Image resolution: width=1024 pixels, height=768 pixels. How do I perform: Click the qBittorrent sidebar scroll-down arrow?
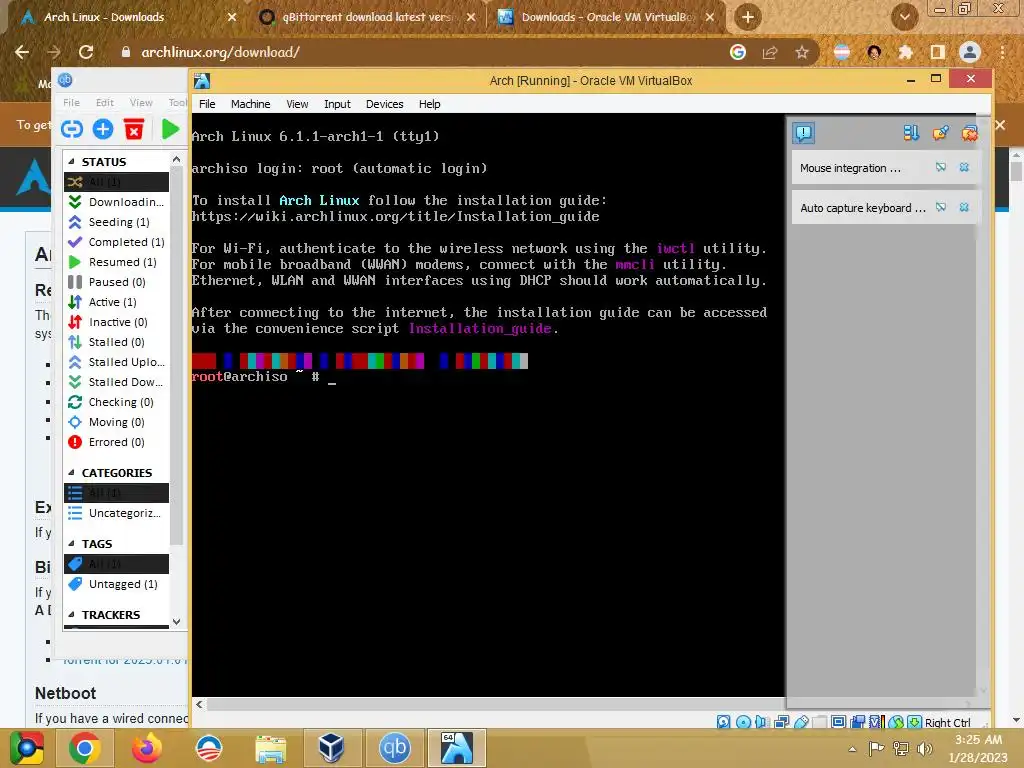176,621
